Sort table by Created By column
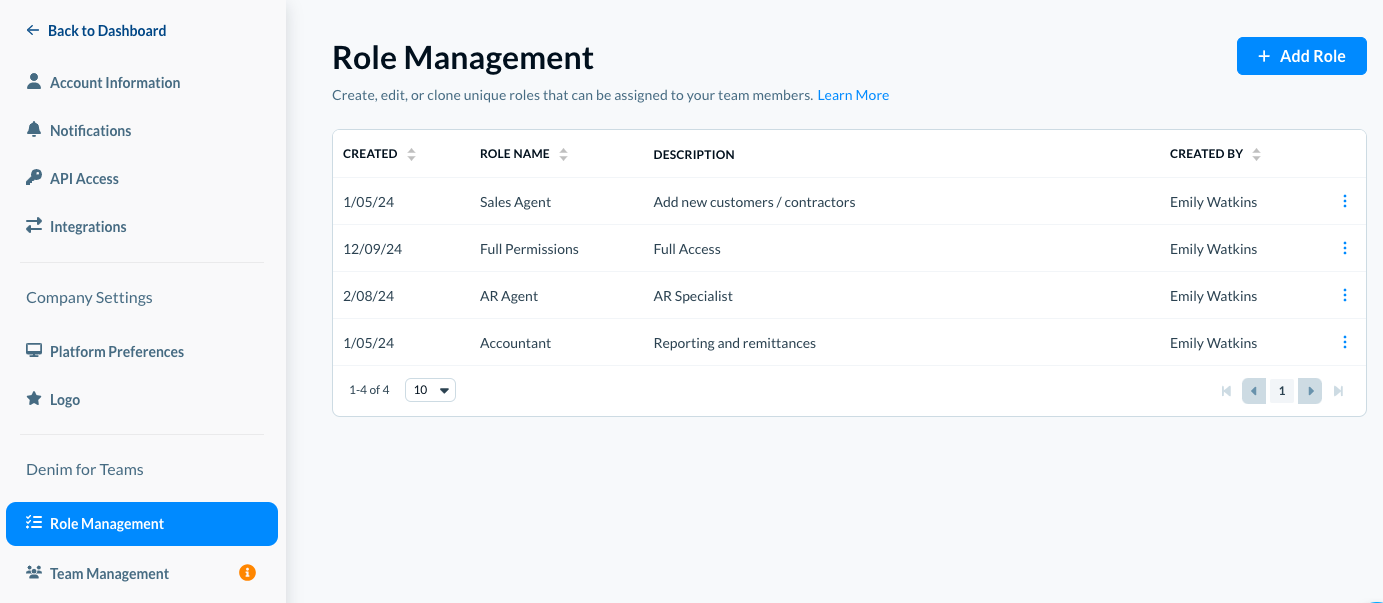The width and height of the screenshot is (1383, 603). (1256, 154)
